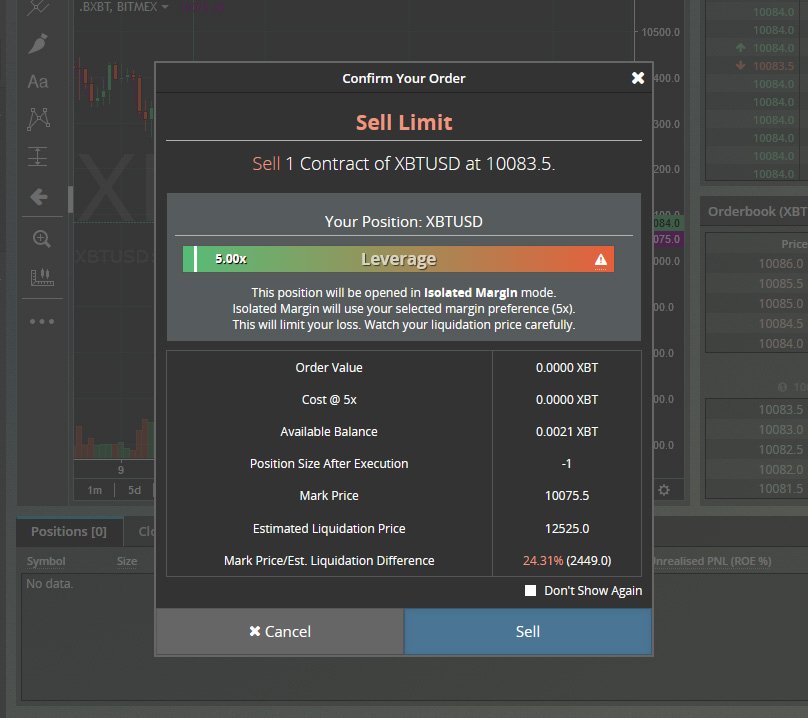The width and height of the screenshot is (808, 718).
Task: Click the orderbook Price column header
Action: [794, 244]
